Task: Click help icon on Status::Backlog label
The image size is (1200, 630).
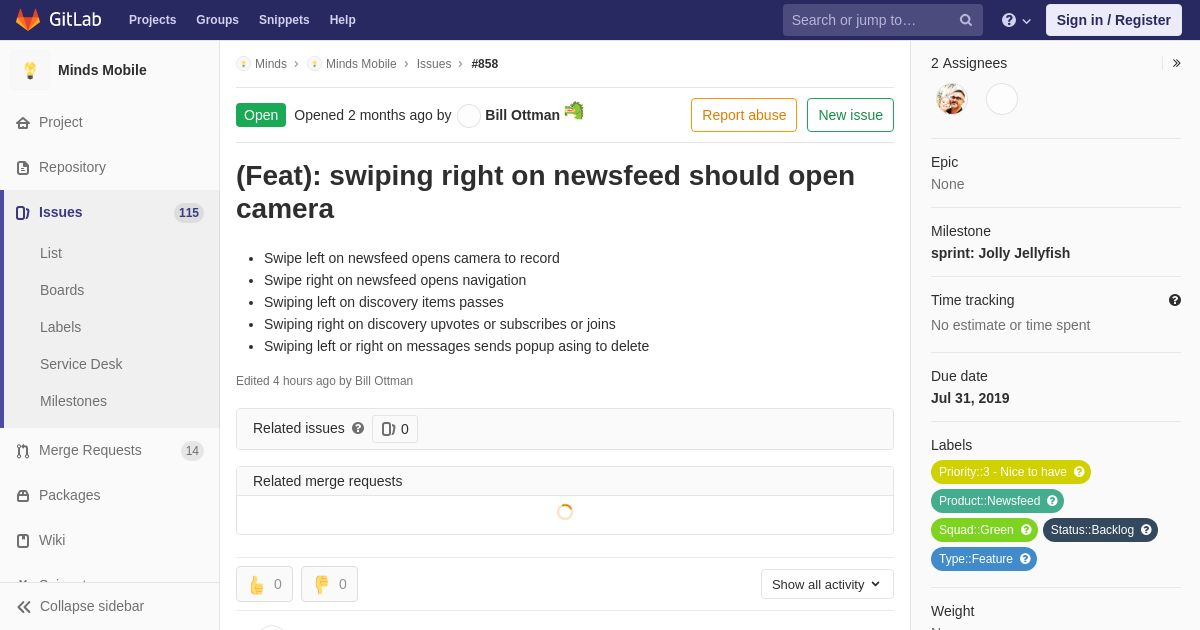Action: [x=1146, y=530]
